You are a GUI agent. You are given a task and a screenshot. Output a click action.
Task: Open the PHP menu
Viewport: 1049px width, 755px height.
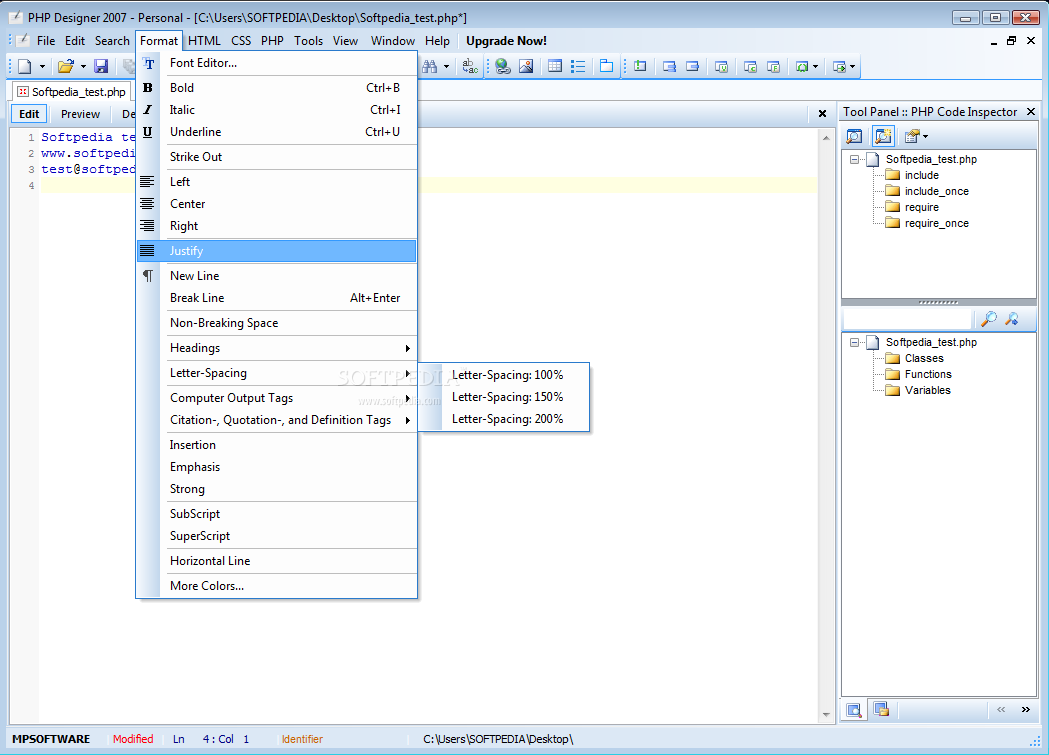pos(272,41)
